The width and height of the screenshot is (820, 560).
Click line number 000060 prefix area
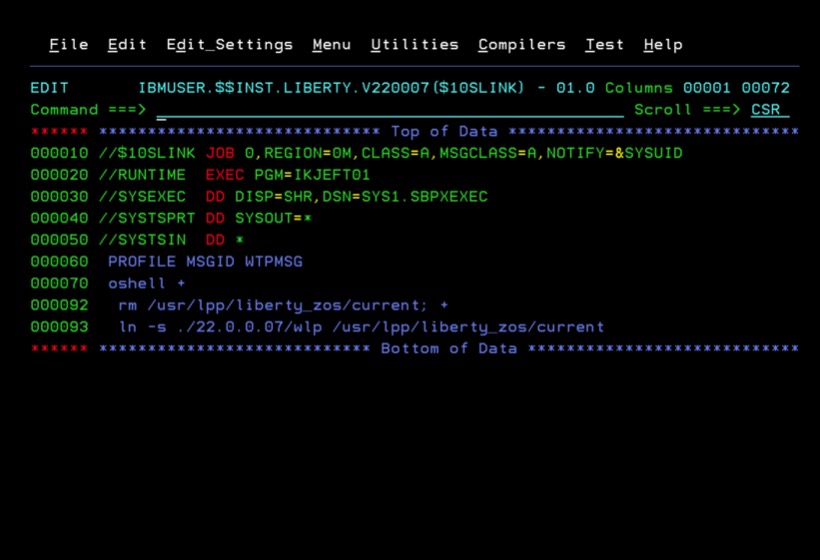tap(59, 262)
